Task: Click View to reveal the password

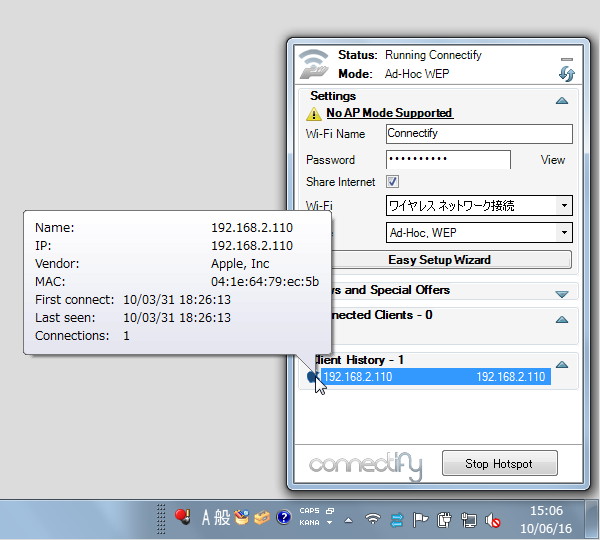Action: click(x=553, y=160)
